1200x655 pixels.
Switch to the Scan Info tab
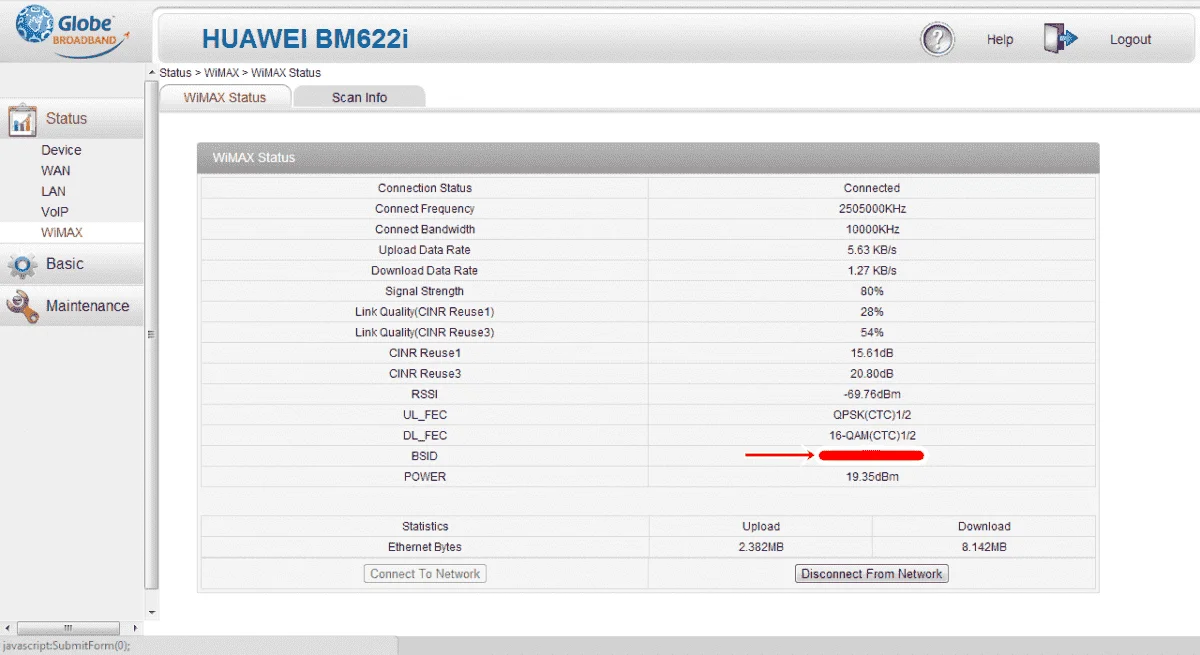359,97
